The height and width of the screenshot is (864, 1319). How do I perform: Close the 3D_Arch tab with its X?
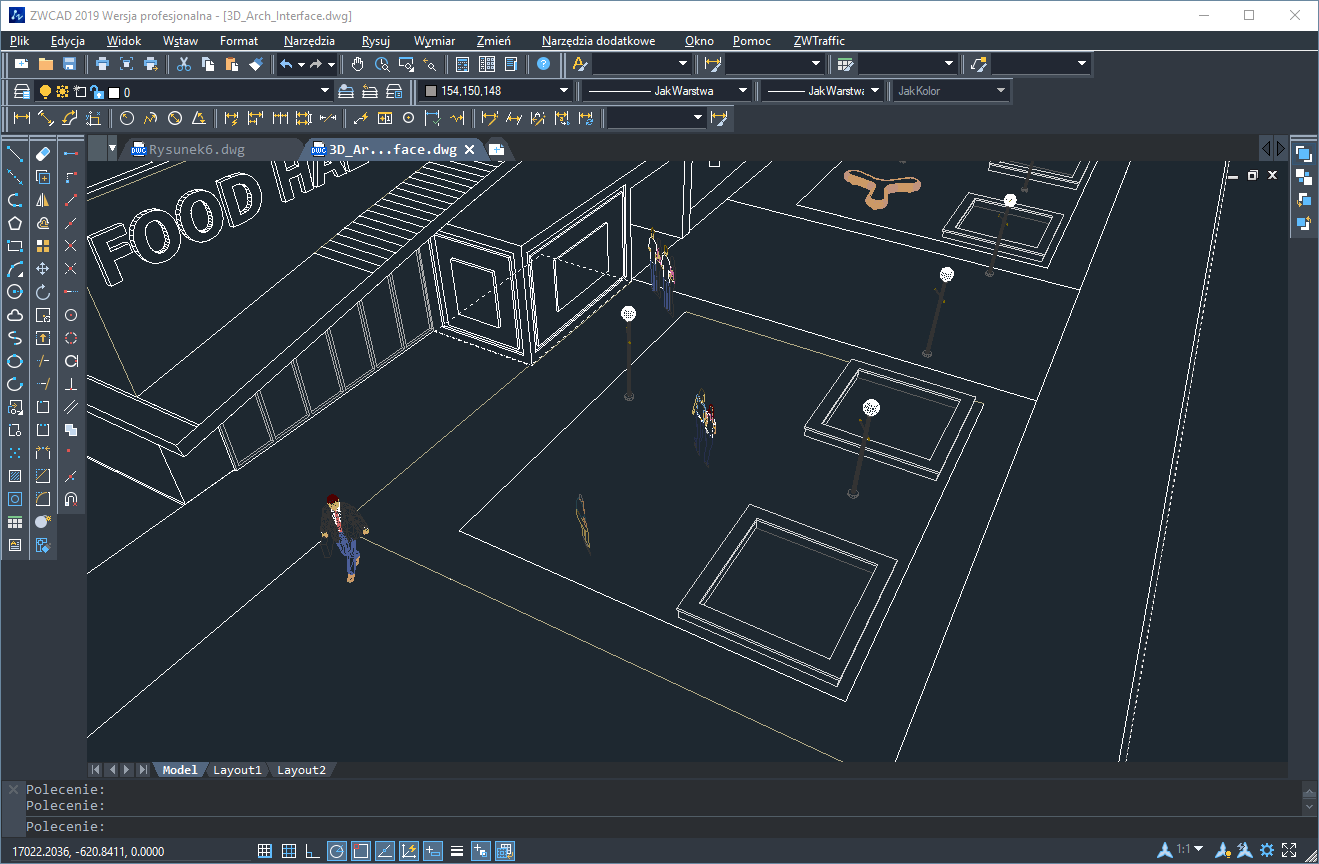470,148
